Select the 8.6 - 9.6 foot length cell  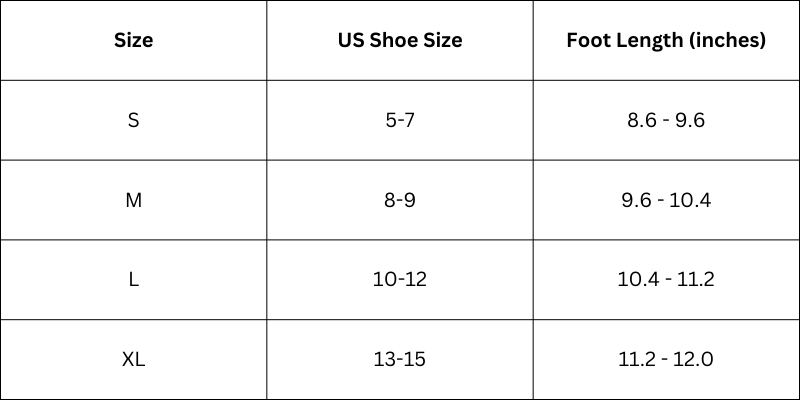click(x=666, y=120)
